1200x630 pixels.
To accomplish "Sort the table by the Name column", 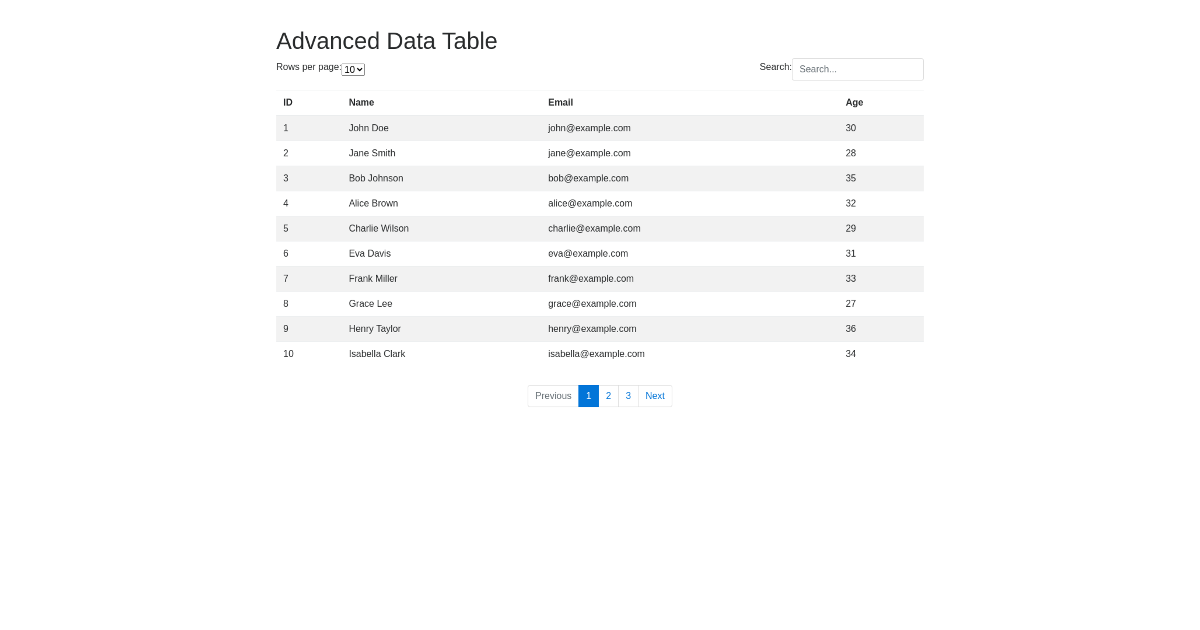I will [361, 102].
